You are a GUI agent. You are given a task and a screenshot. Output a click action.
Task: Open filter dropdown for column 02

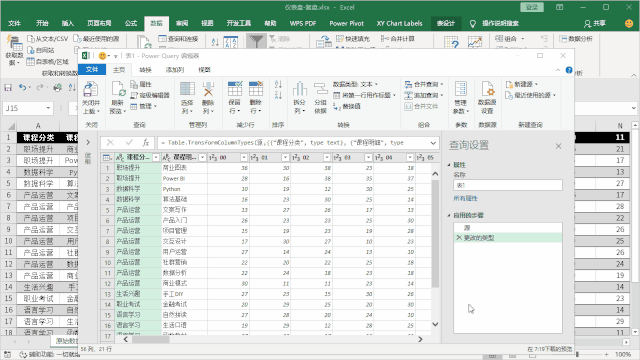pos(327,158)
